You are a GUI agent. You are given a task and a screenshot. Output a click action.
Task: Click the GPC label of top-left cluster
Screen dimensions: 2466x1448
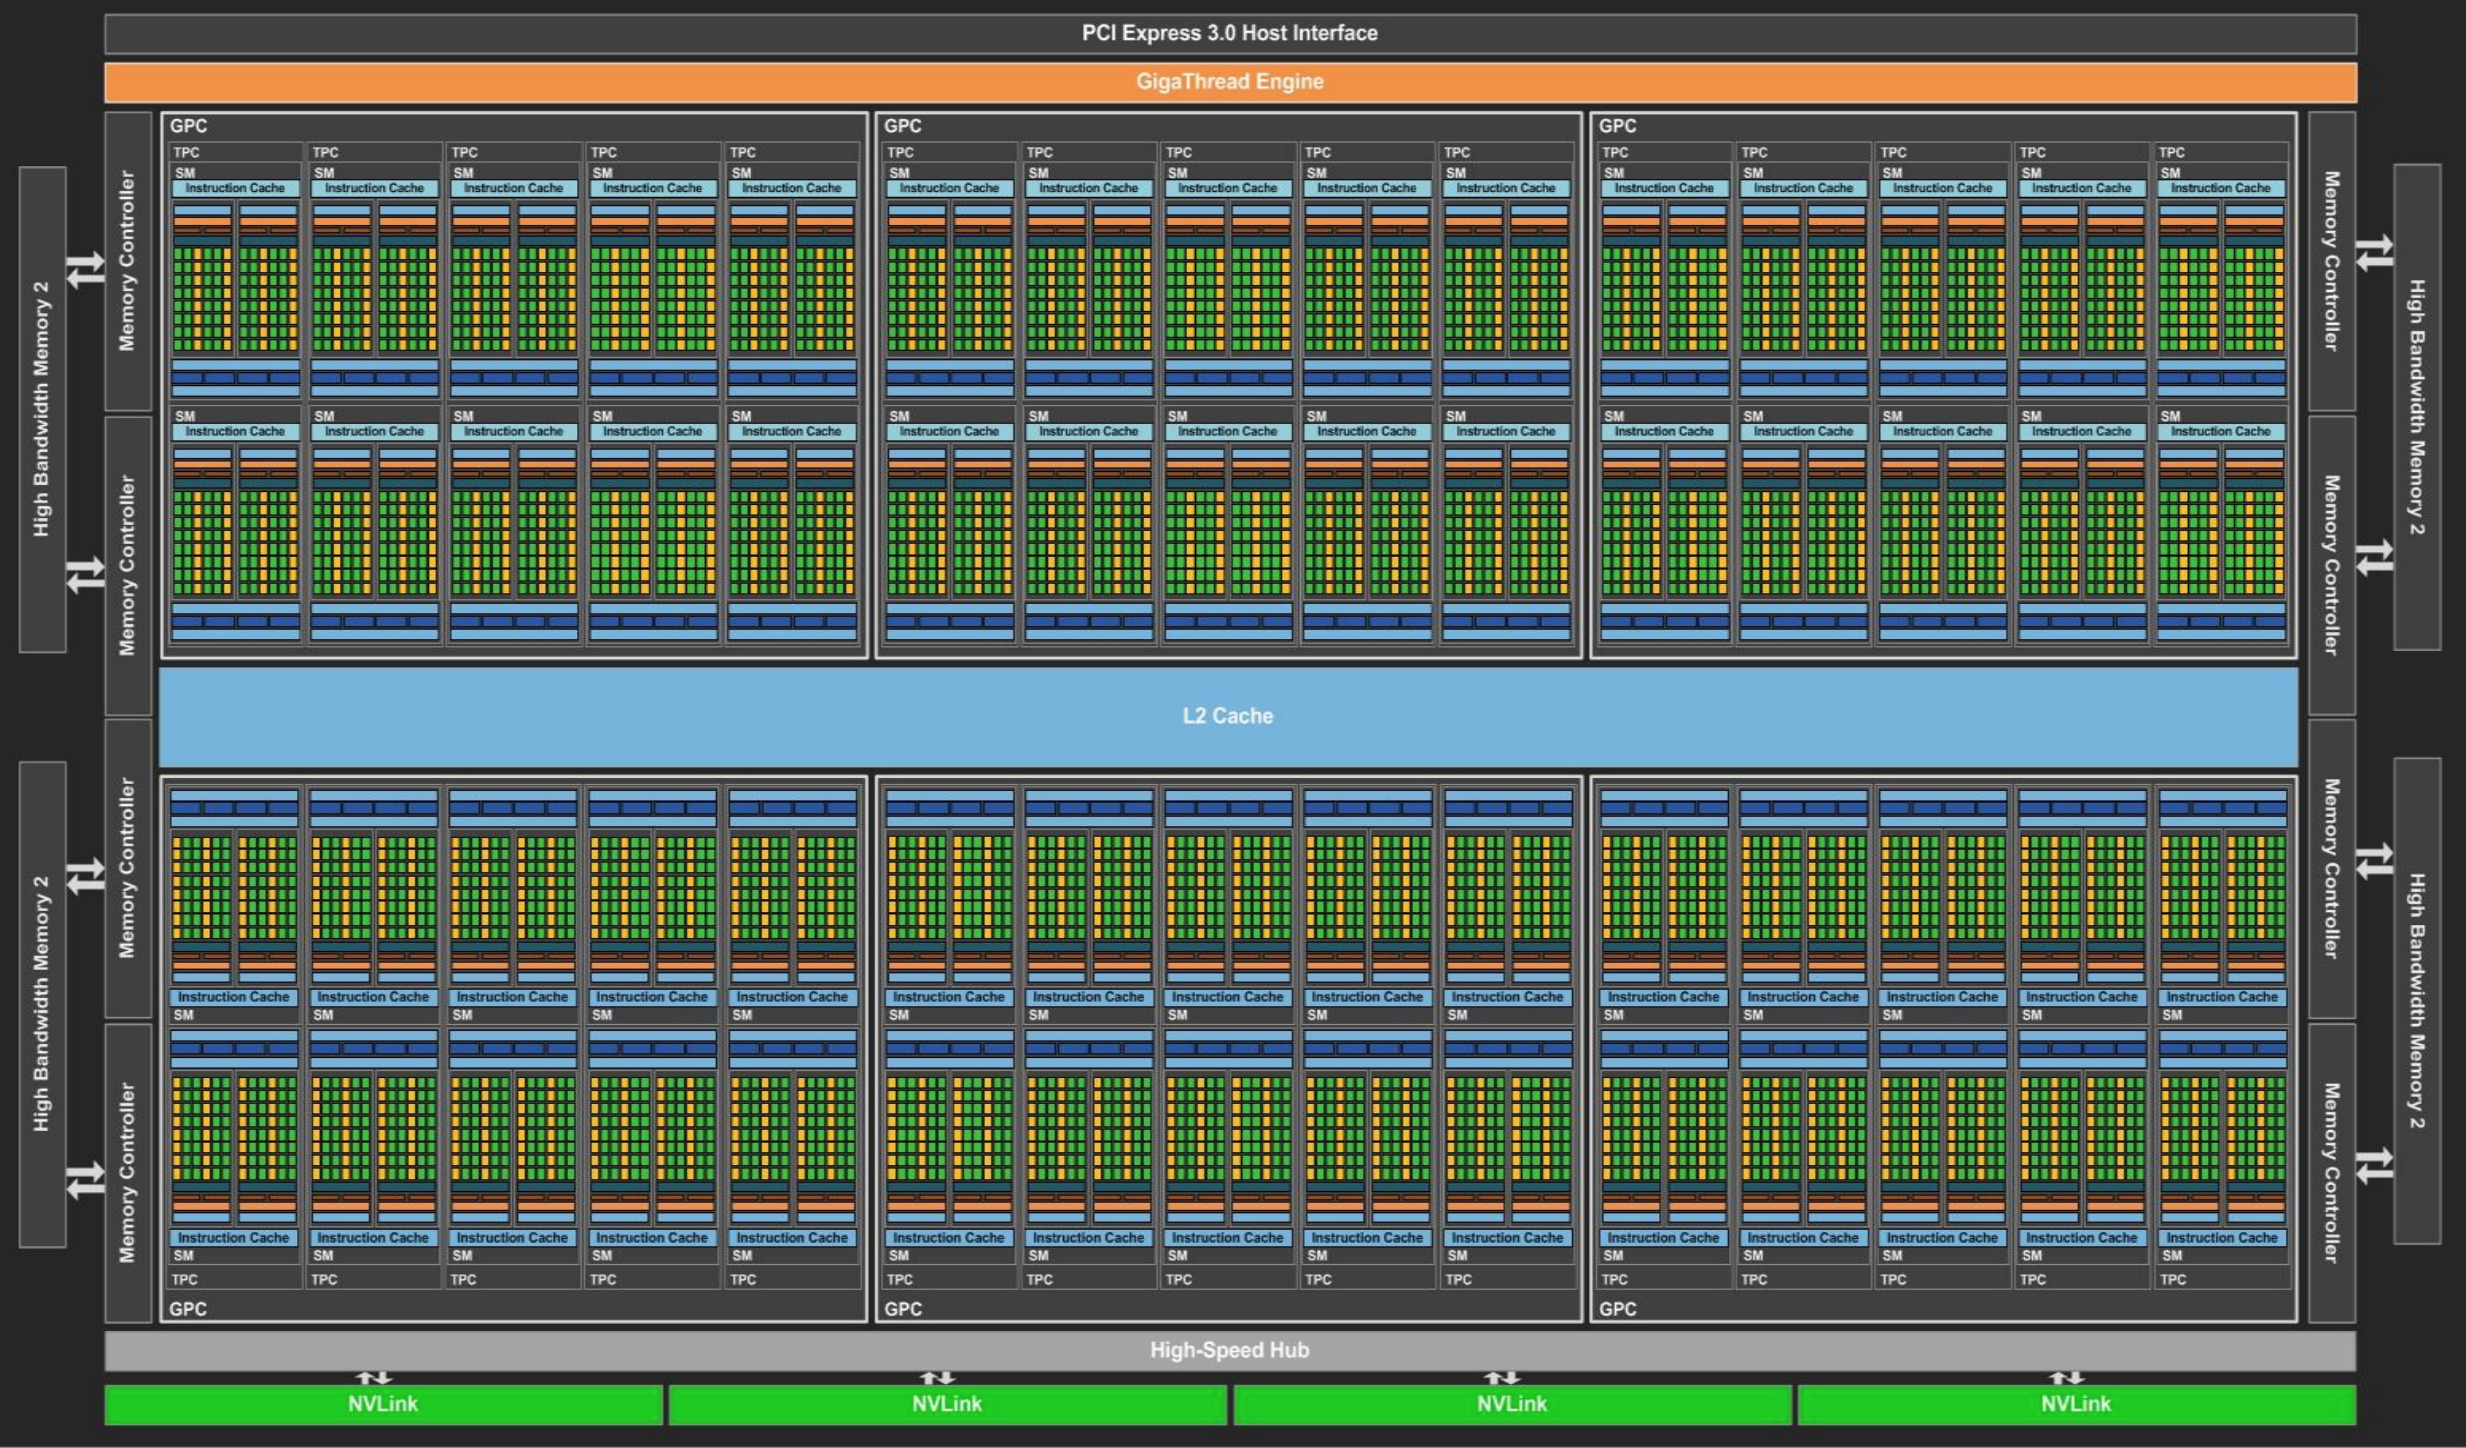coord(188,126)
